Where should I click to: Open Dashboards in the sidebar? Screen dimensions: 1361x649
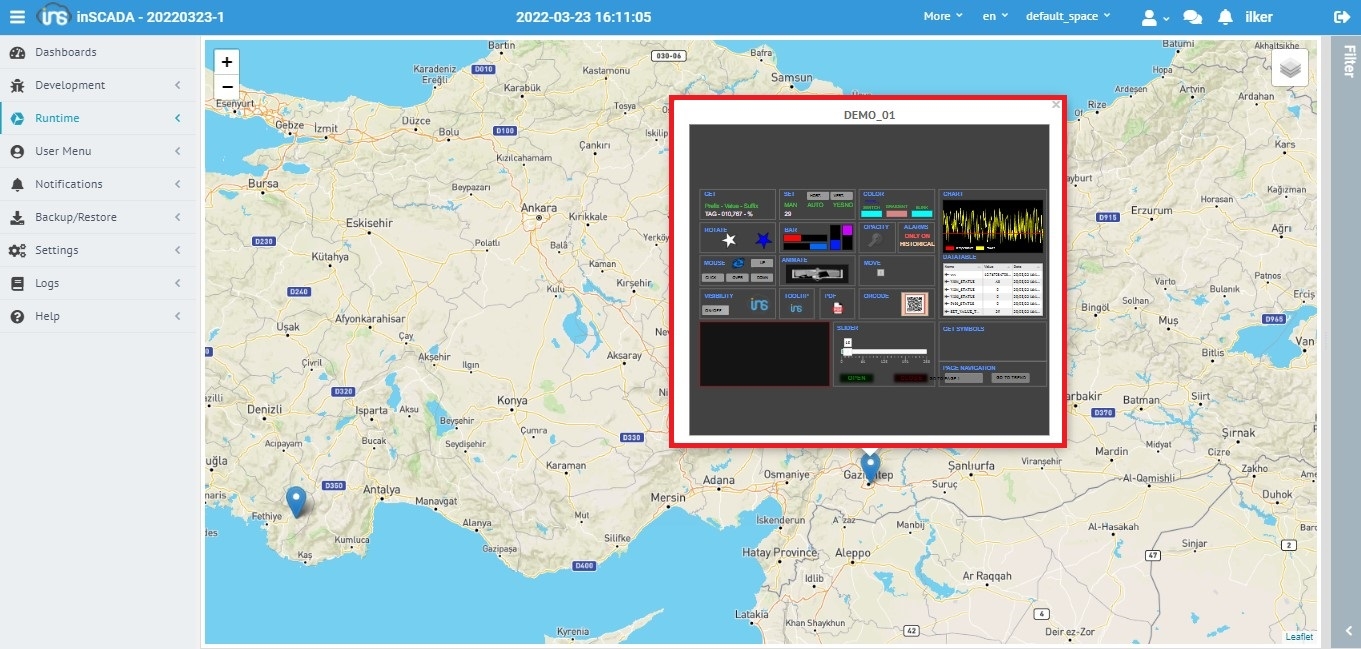(66, 52)
